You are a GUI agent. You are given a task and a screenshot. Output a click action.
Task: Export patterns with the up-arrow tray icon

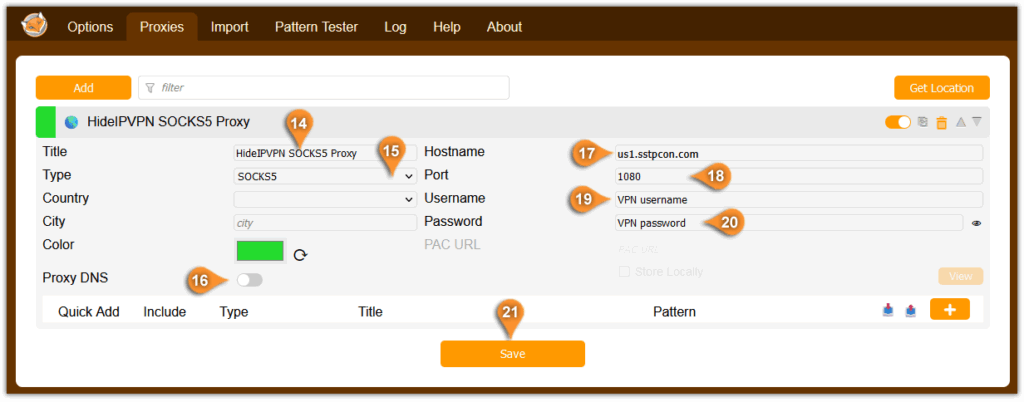tap(910, 311)
